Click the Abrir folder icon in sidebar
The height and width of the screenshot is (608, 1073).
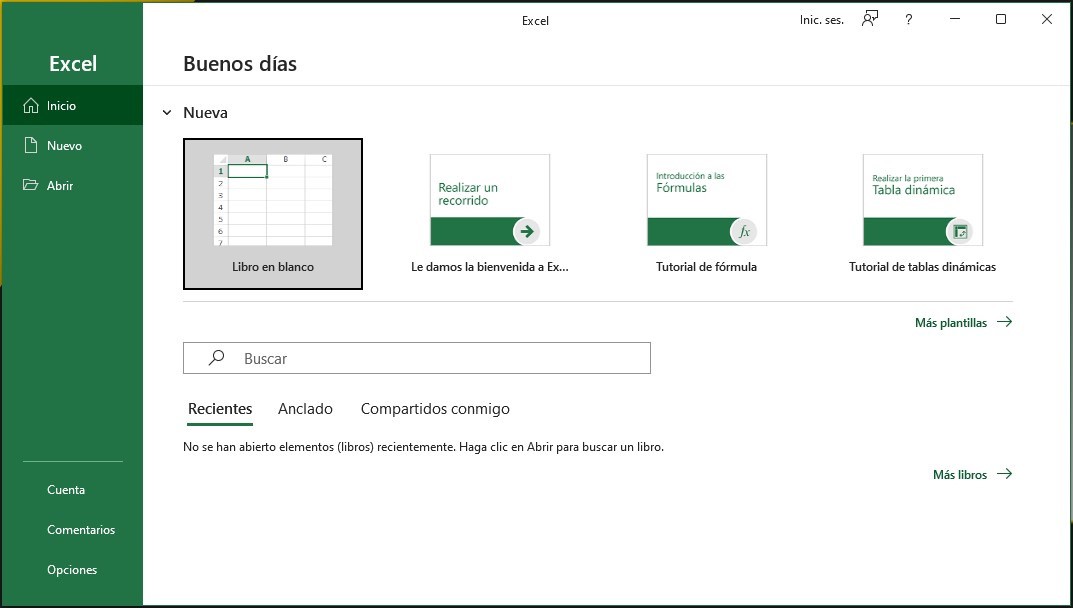(30, 185)
